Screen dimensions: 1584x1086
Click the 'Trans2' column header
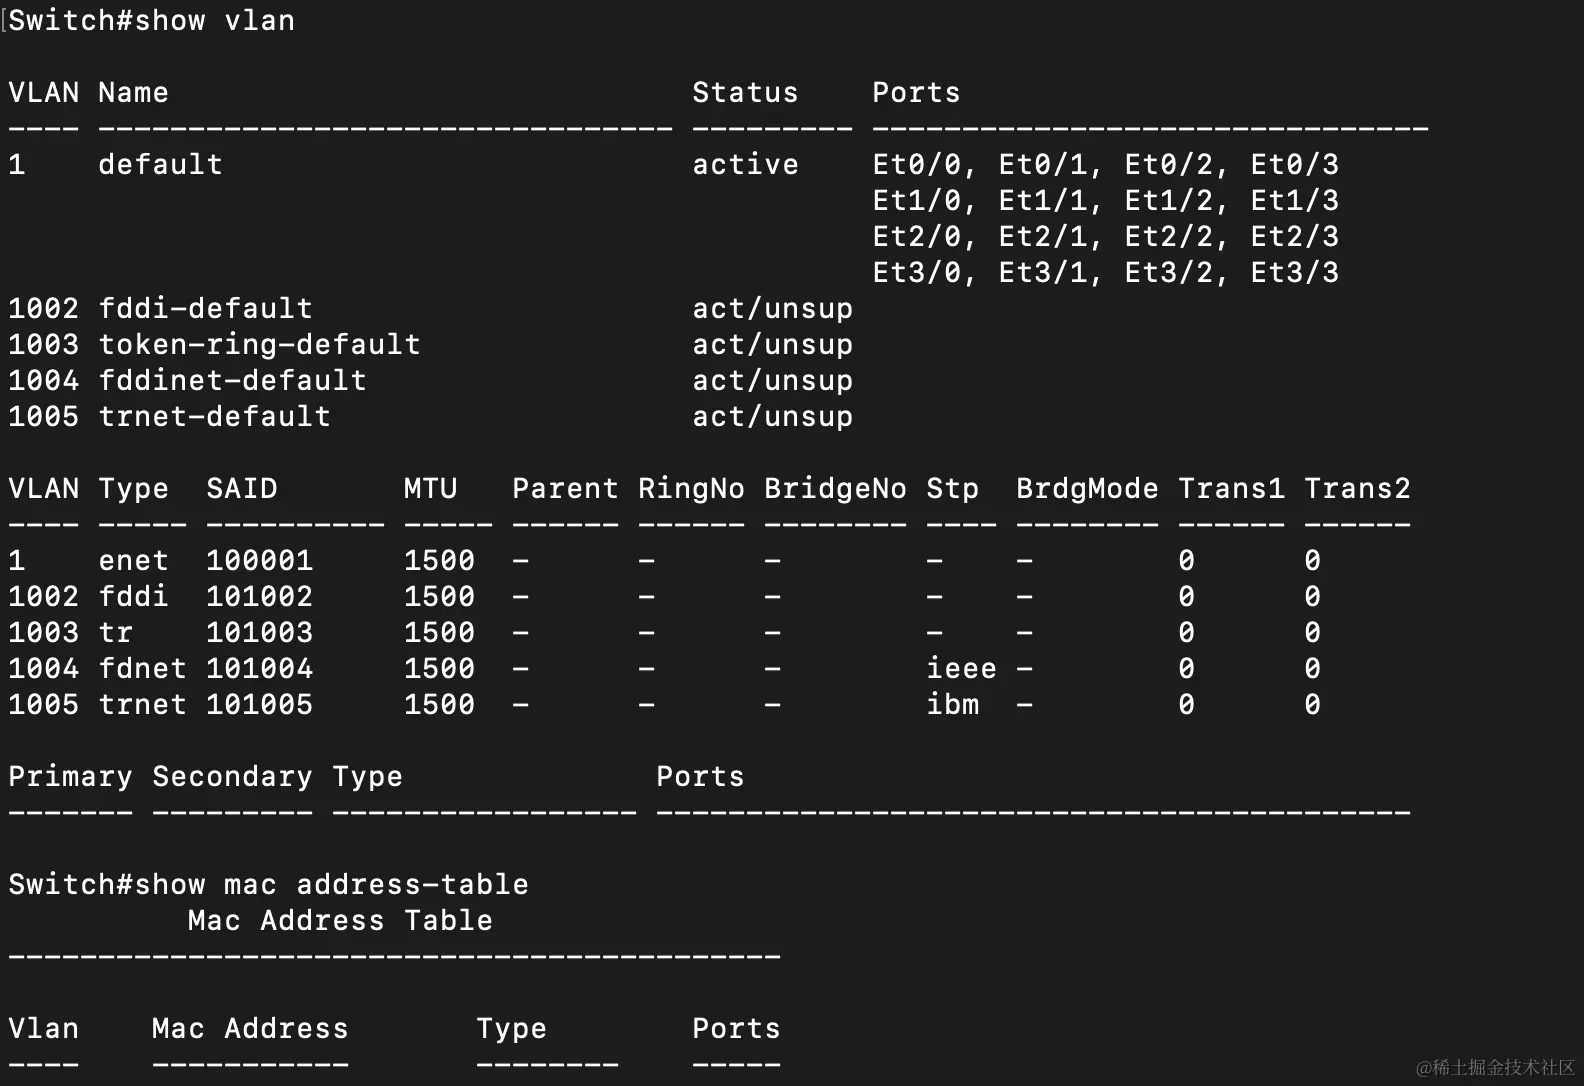(x=1358, y=489)
